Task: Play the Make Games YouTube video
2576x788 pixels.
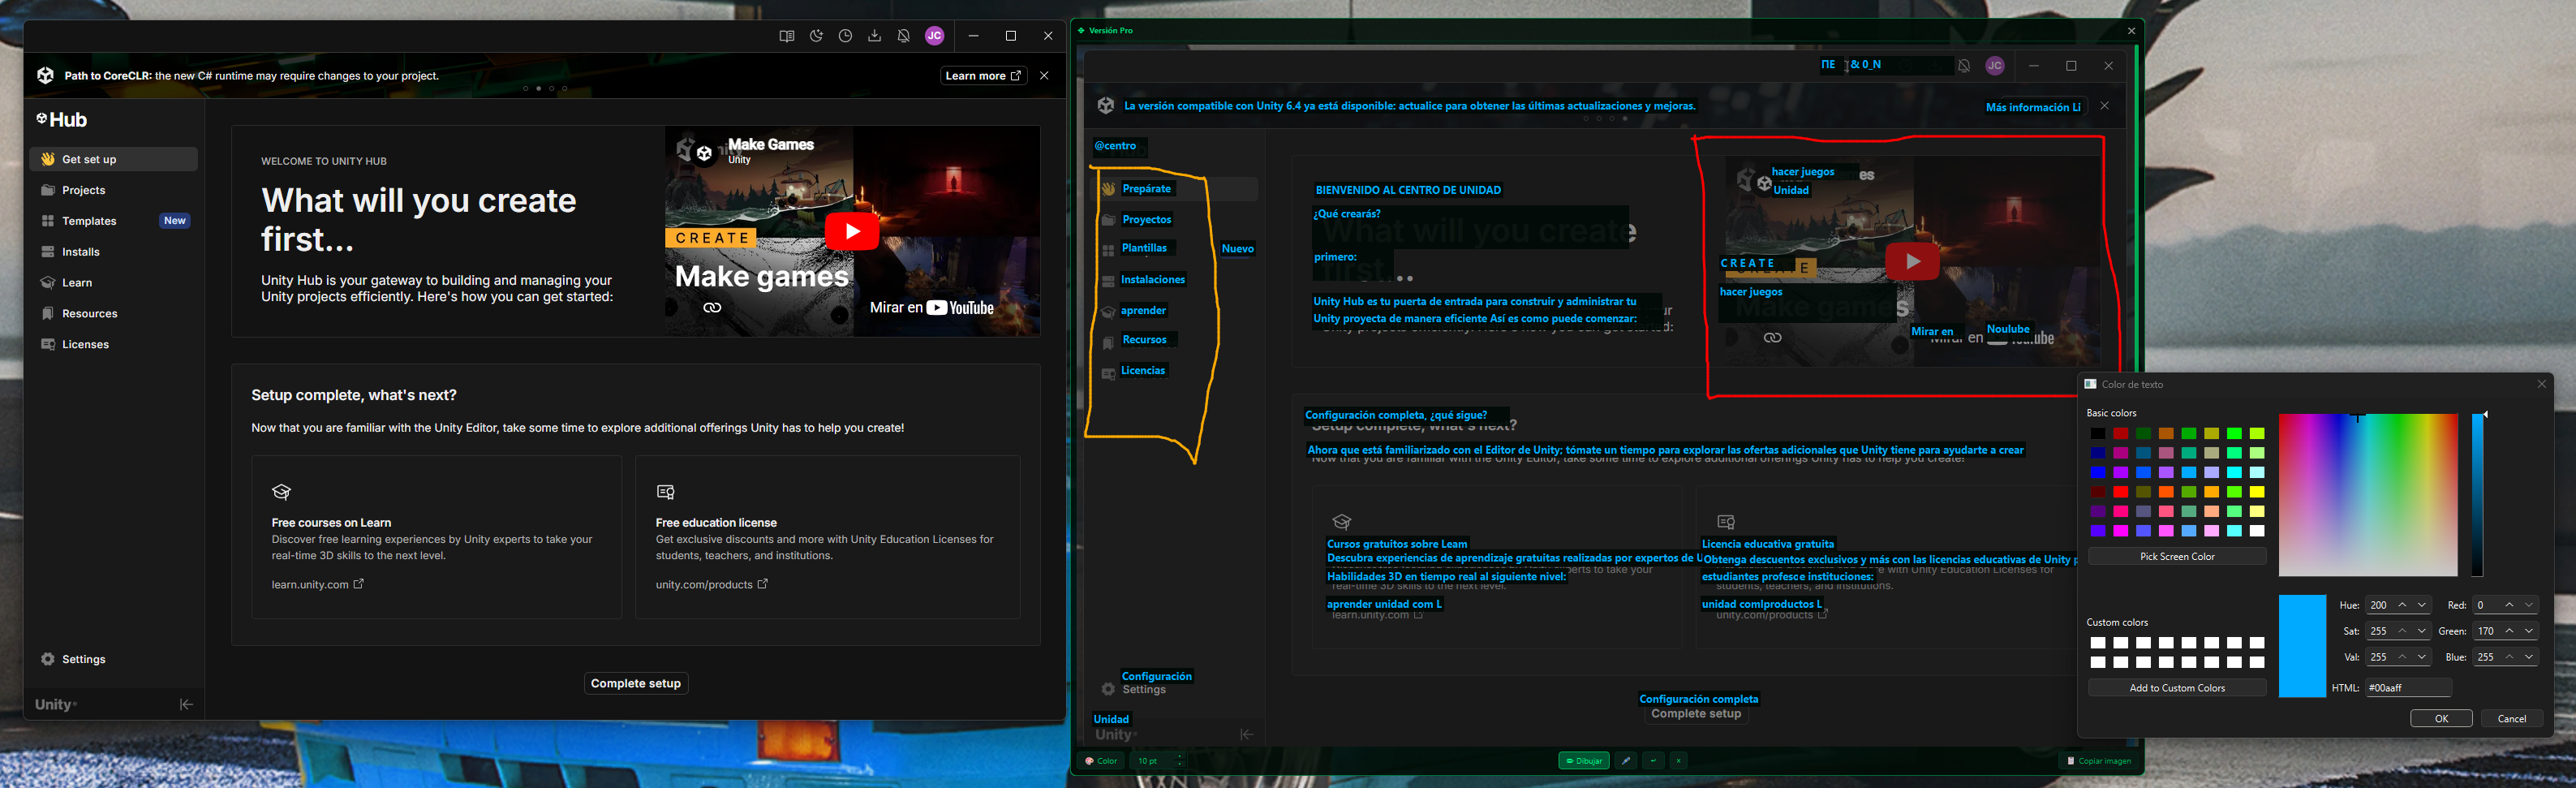Action: click(852, 231)
